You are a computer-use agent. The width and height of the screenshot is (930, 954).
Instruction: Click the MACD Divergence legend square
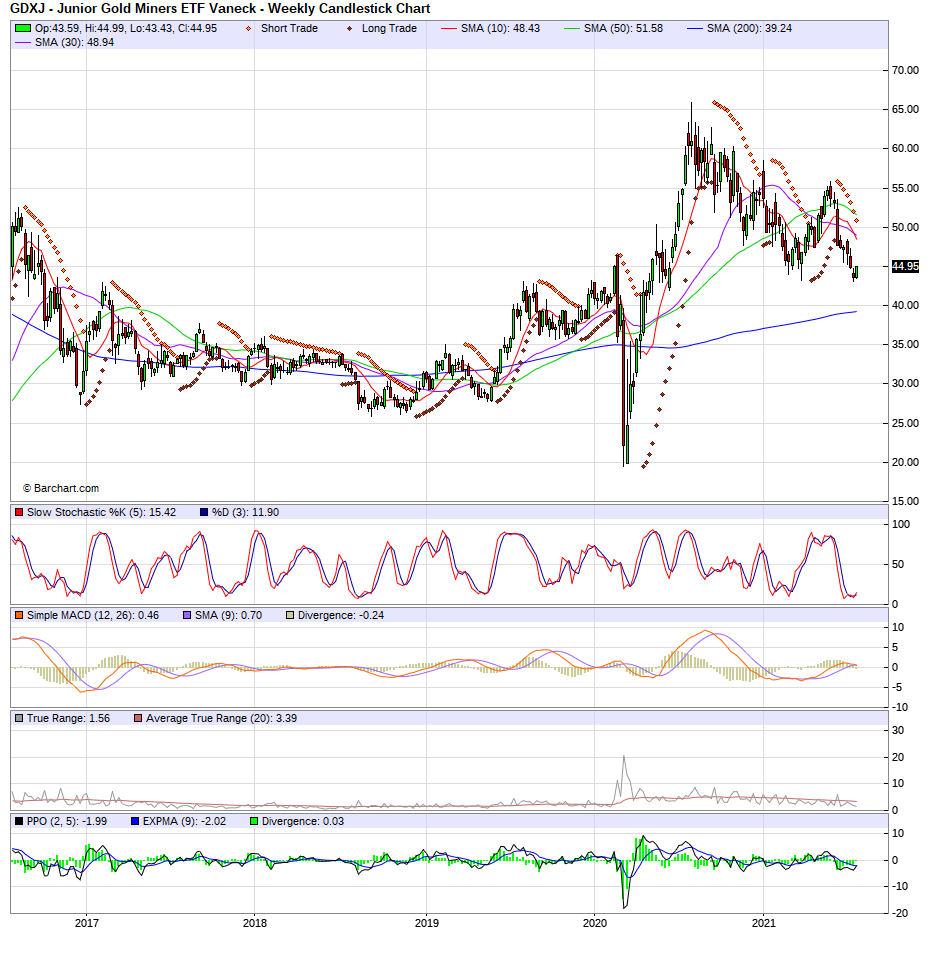pyautogui.click(x=290, y=615)
